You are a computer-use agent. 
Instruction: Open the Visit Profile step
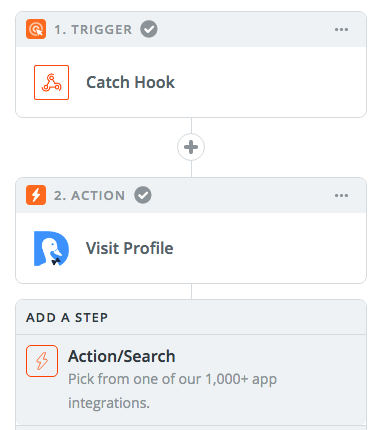[191, 248]
